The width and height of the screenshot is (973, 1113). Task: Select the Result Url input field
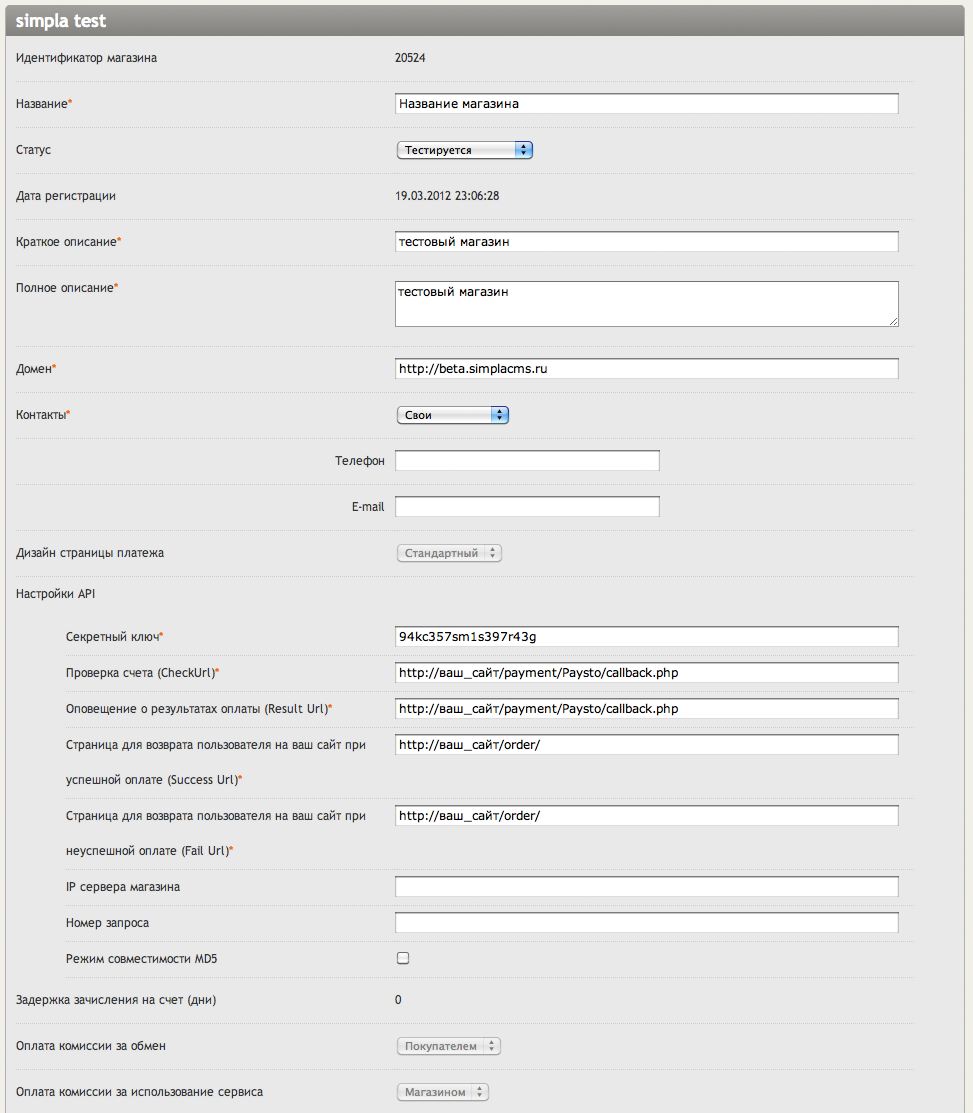(646, 709)
